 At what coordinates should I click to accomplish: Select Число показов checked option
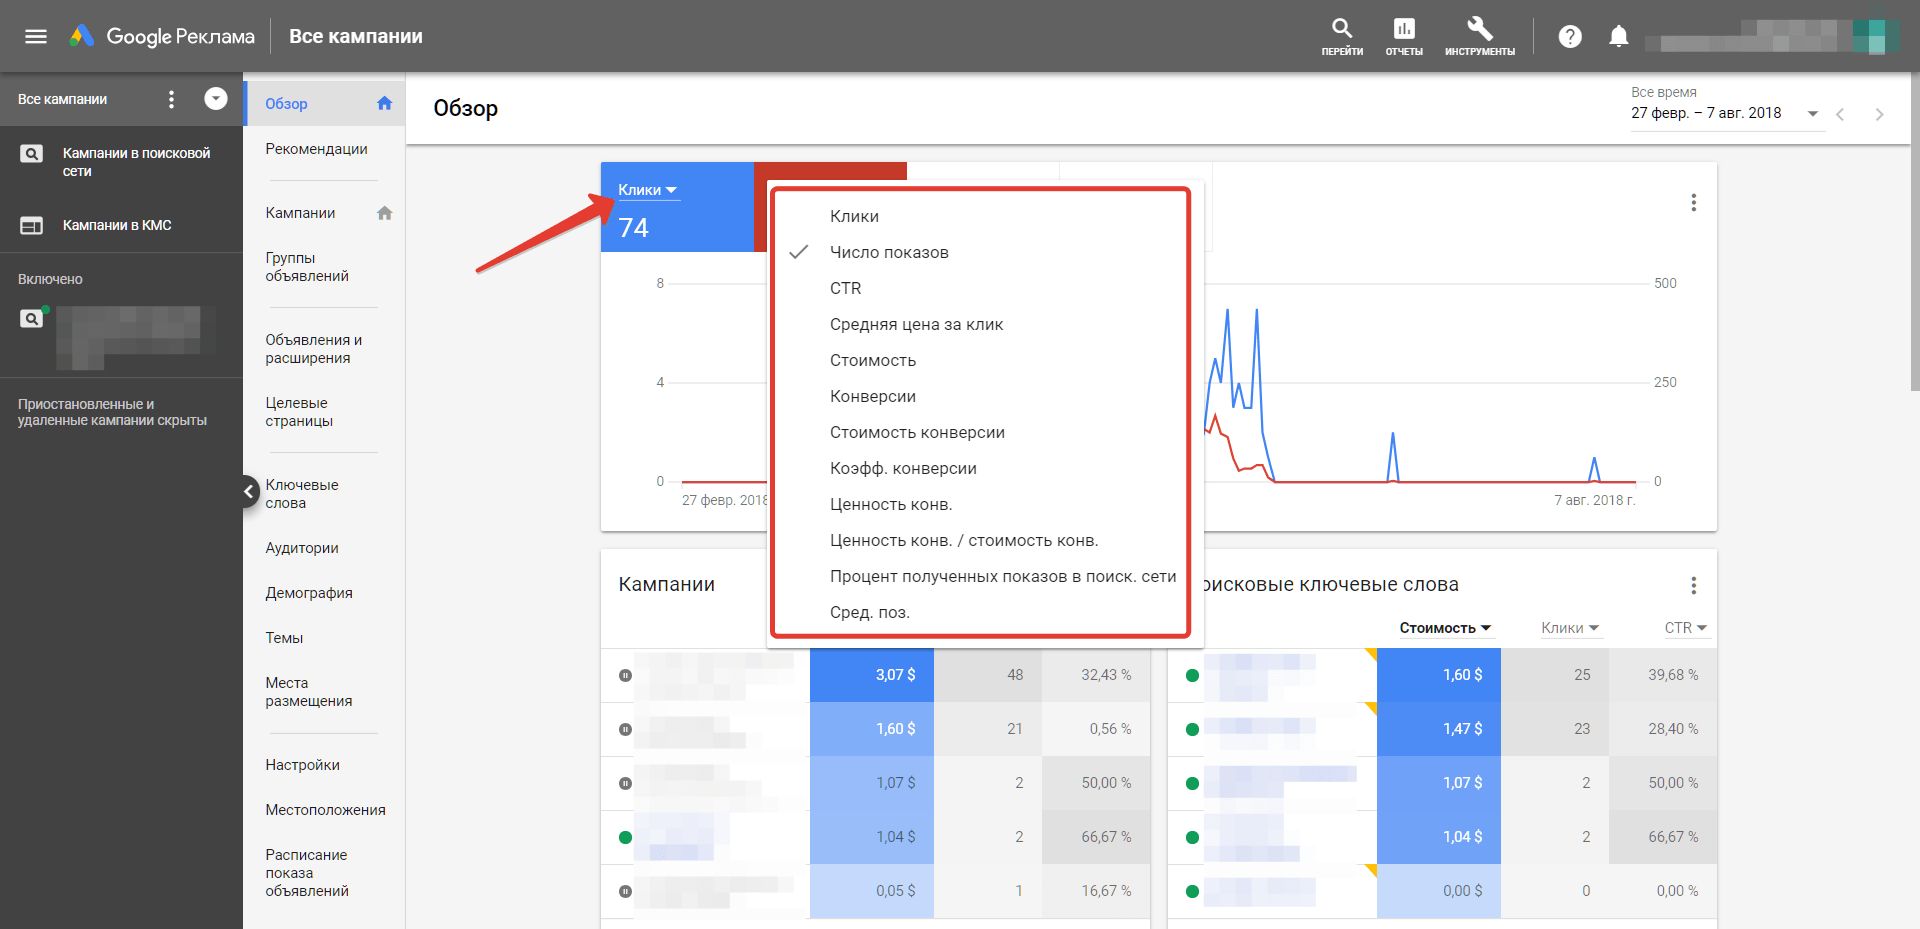point(888,252)
